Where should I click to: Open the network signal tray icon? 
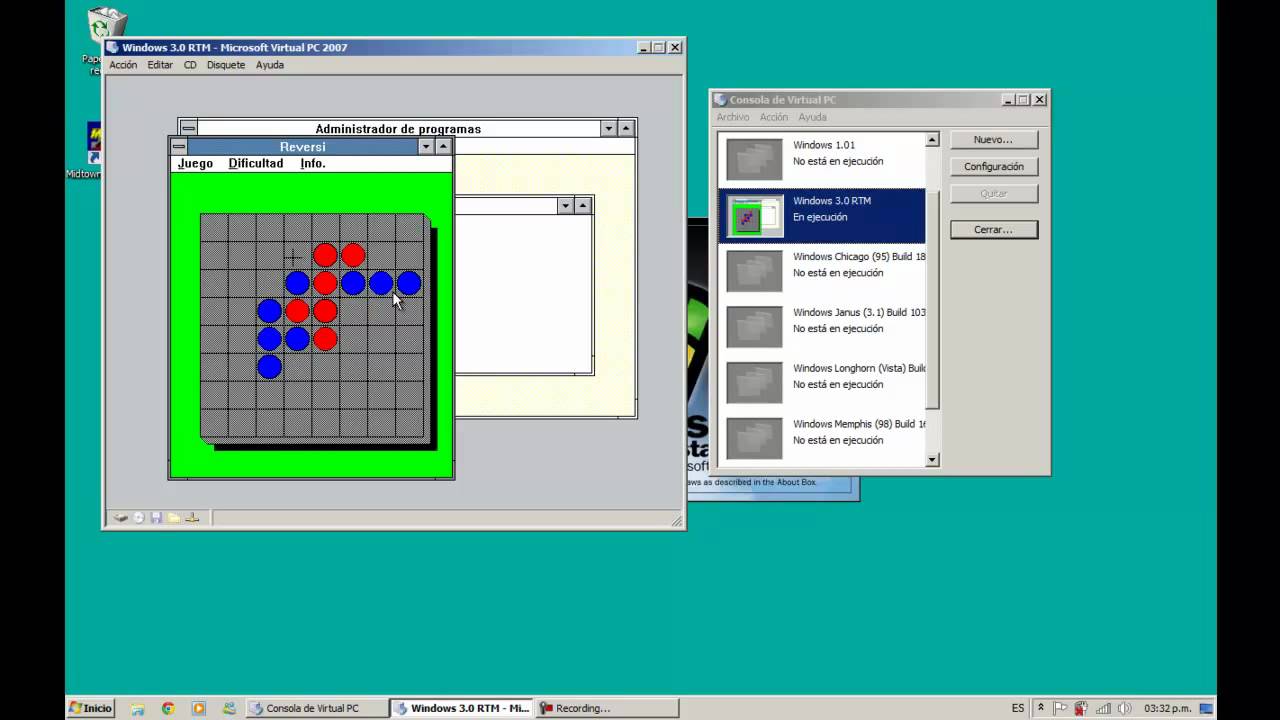1104,708
